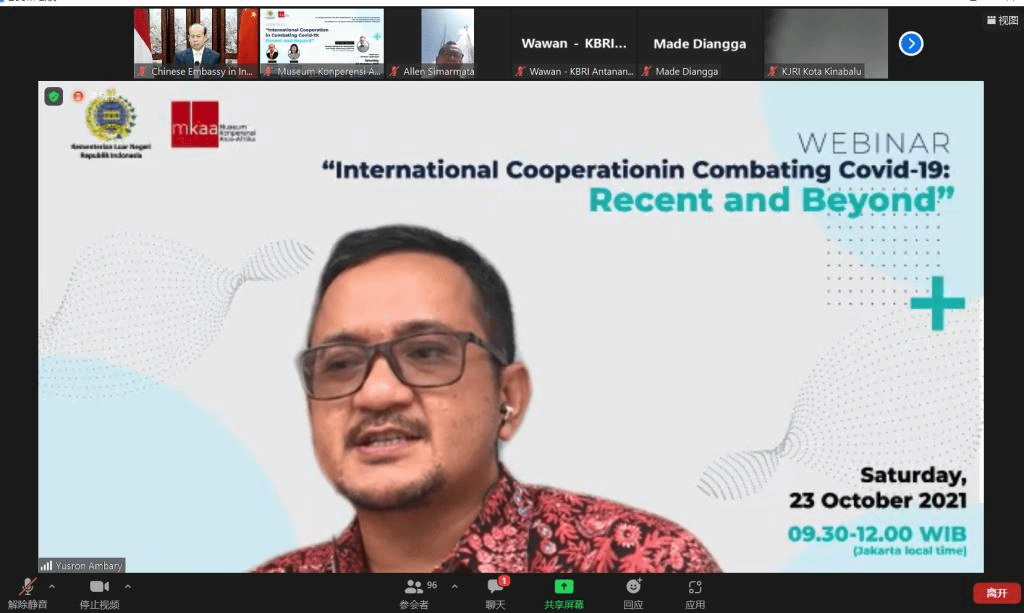Expand the arrow next to Participants count
This screenshot has height=613, width=1024.
(x=455, y=586)
